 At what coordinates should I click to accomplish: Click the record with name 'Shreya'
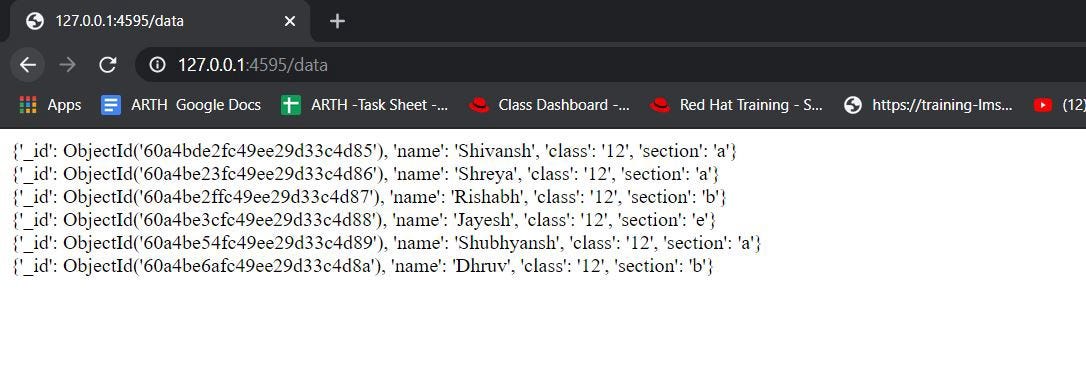click(x=366, y=173)
